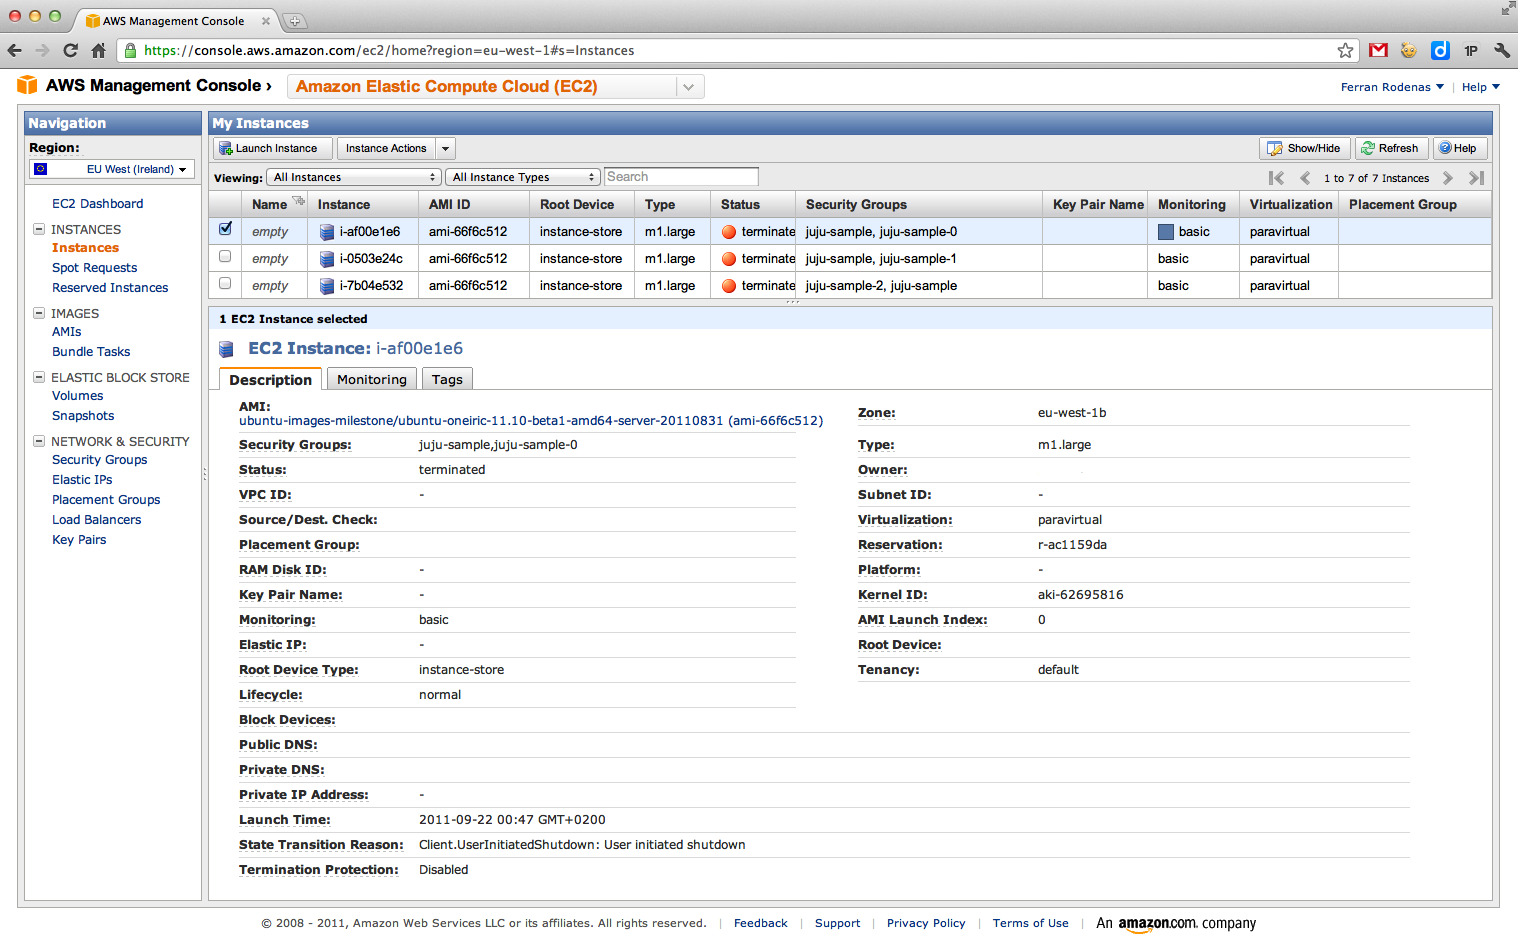Click the Name column edit icon

[298, 201]
